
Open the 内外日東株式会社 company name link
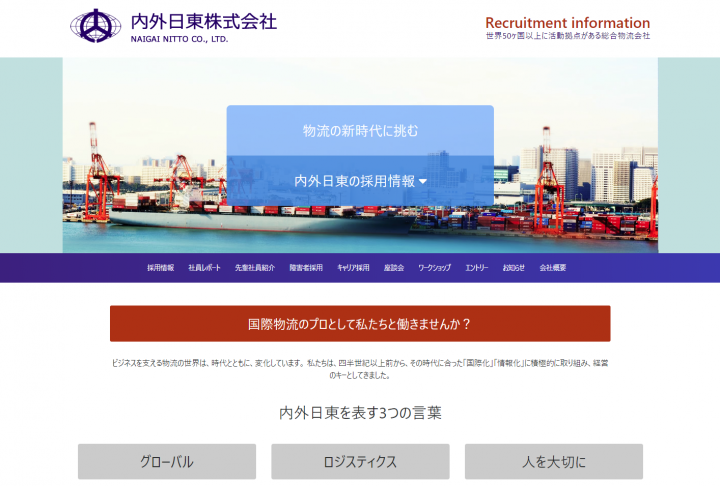[203, 22]
